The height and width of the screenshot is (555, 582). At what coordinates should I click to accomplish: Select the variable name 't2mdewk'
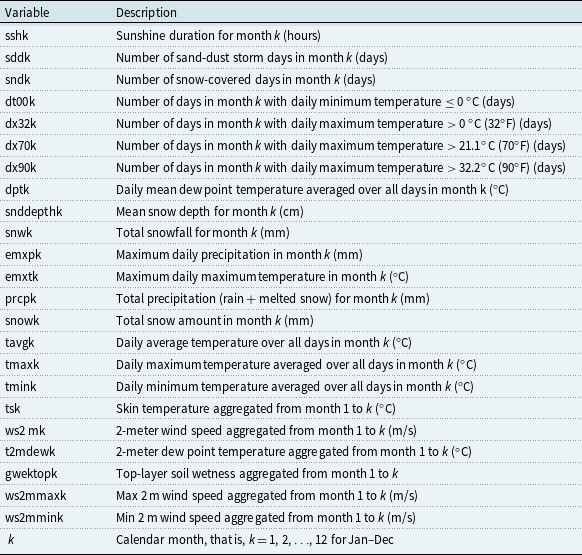[30, 452]
